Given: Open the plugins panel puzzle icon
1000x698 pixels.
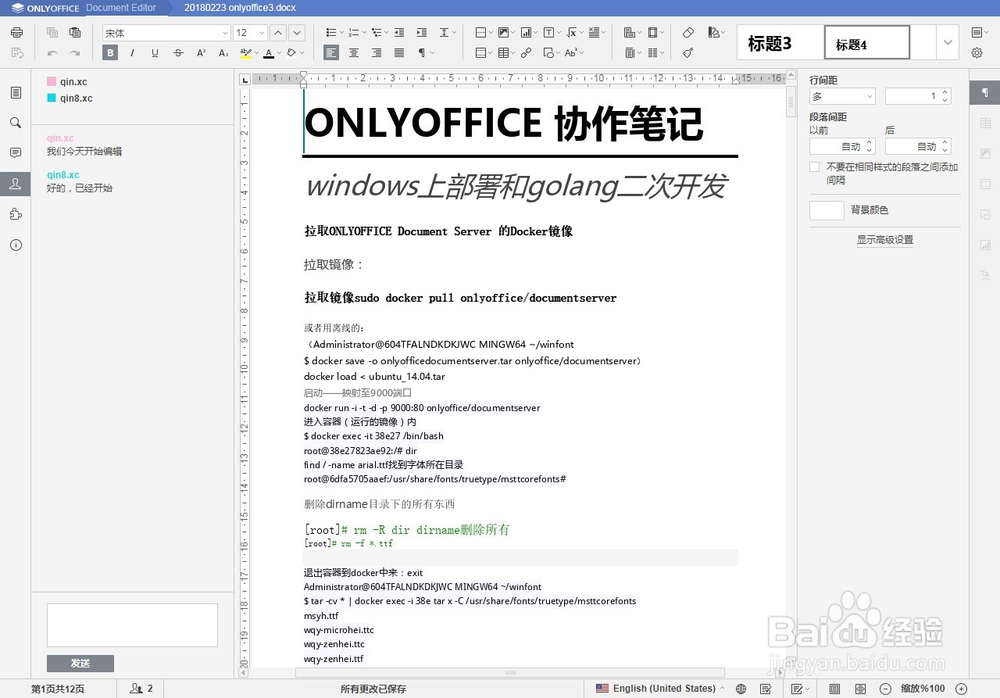Looking at the screenshot, I should [x=16, y=214].
